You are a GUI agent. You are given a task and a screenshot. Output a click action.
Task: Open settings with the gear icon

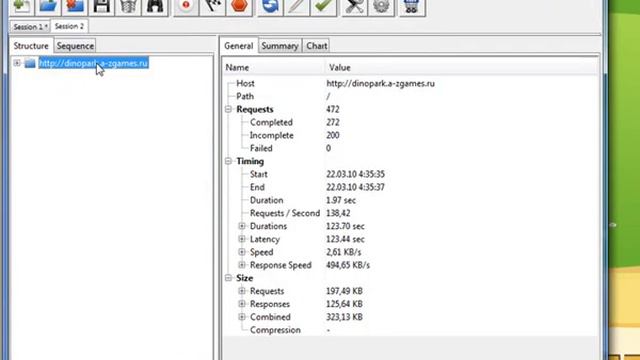pos(381,6)
